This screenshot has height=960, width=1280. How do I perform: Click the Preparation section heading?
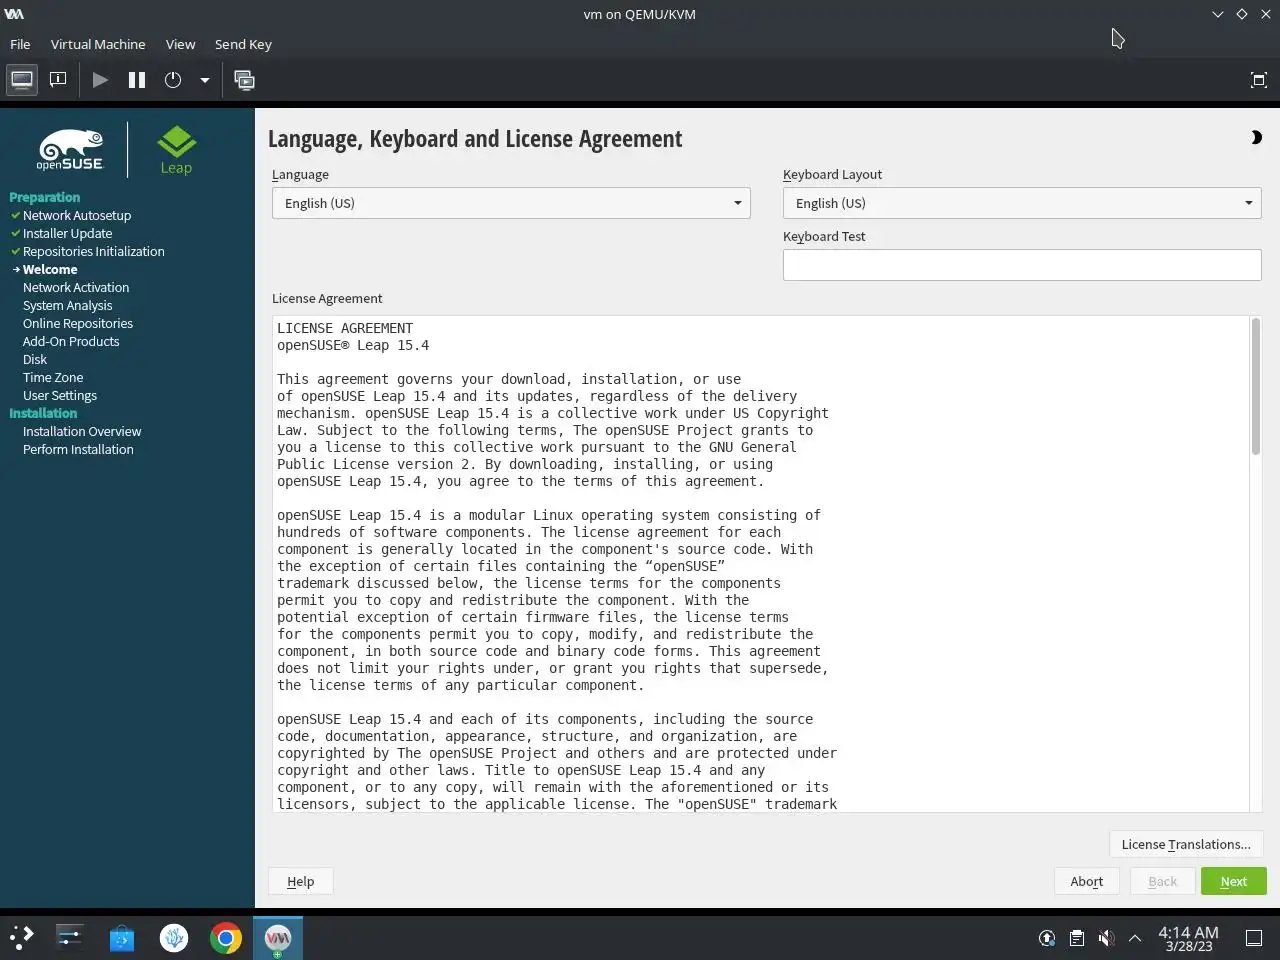click(x=44, y=197)
